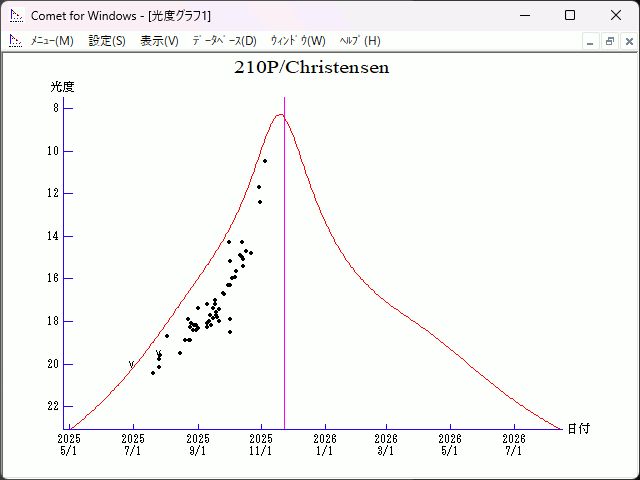
Task: Click the 日付 date axis label
Action: 578,428
